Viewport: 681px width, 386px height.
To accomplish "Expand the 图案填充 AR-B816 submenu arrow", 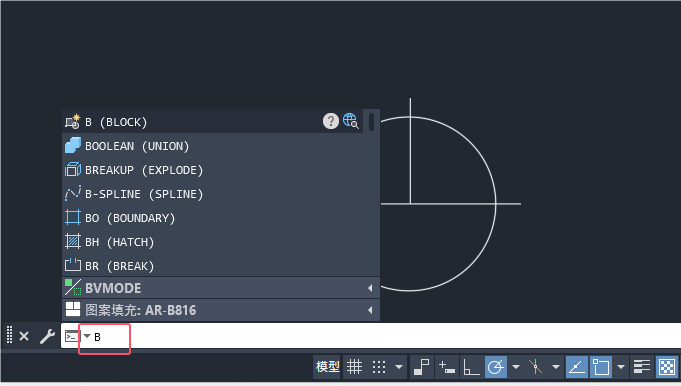I will pos(370,310).
